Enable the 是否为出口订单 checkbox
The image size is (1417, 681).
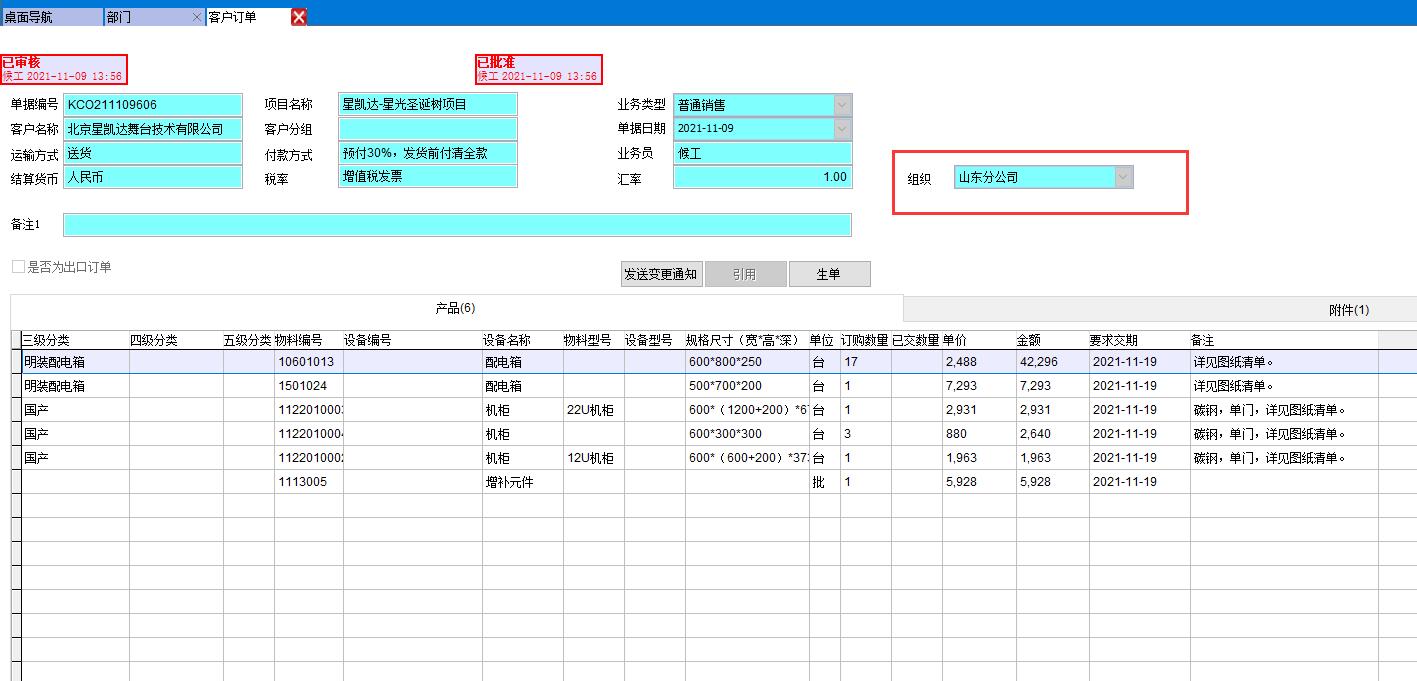[17, 265]
